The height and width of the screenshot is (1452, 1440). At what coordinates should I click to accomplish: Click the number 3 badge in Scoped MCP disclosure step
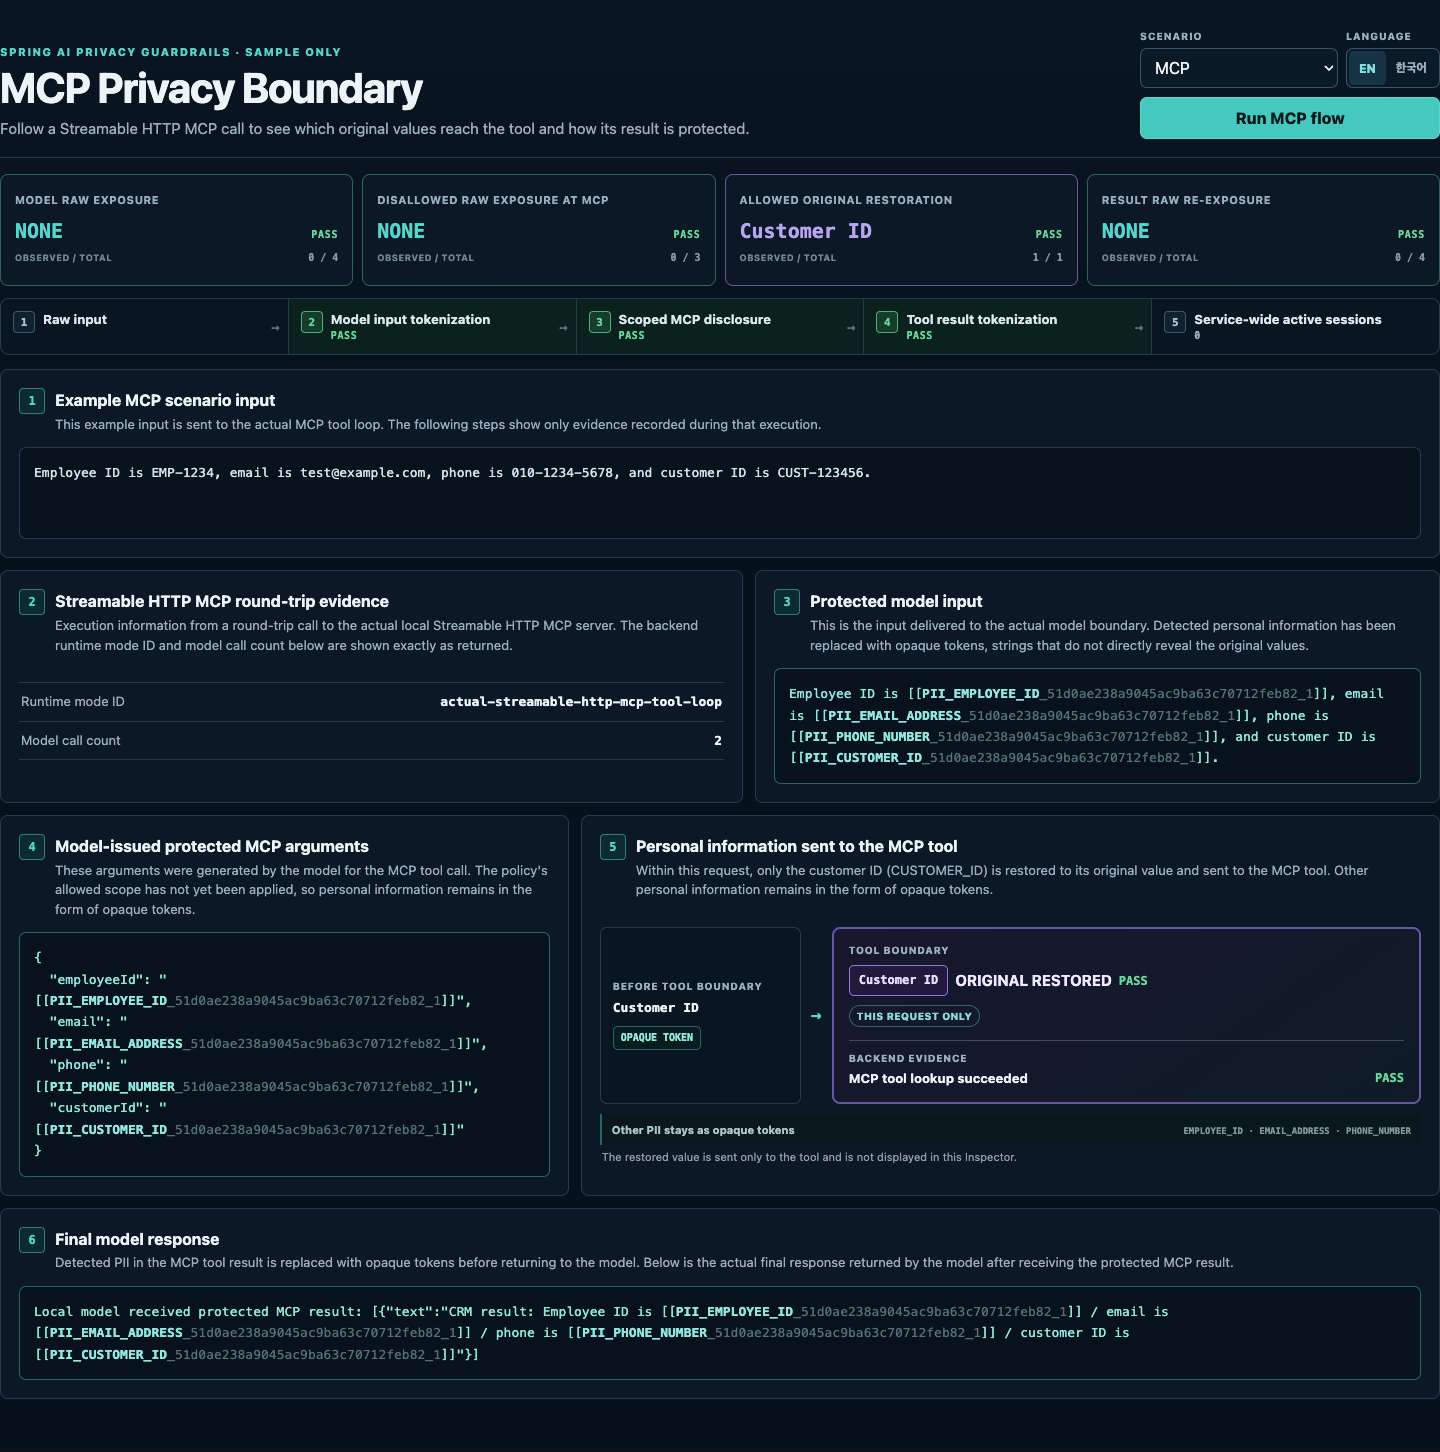coord(600,322)
